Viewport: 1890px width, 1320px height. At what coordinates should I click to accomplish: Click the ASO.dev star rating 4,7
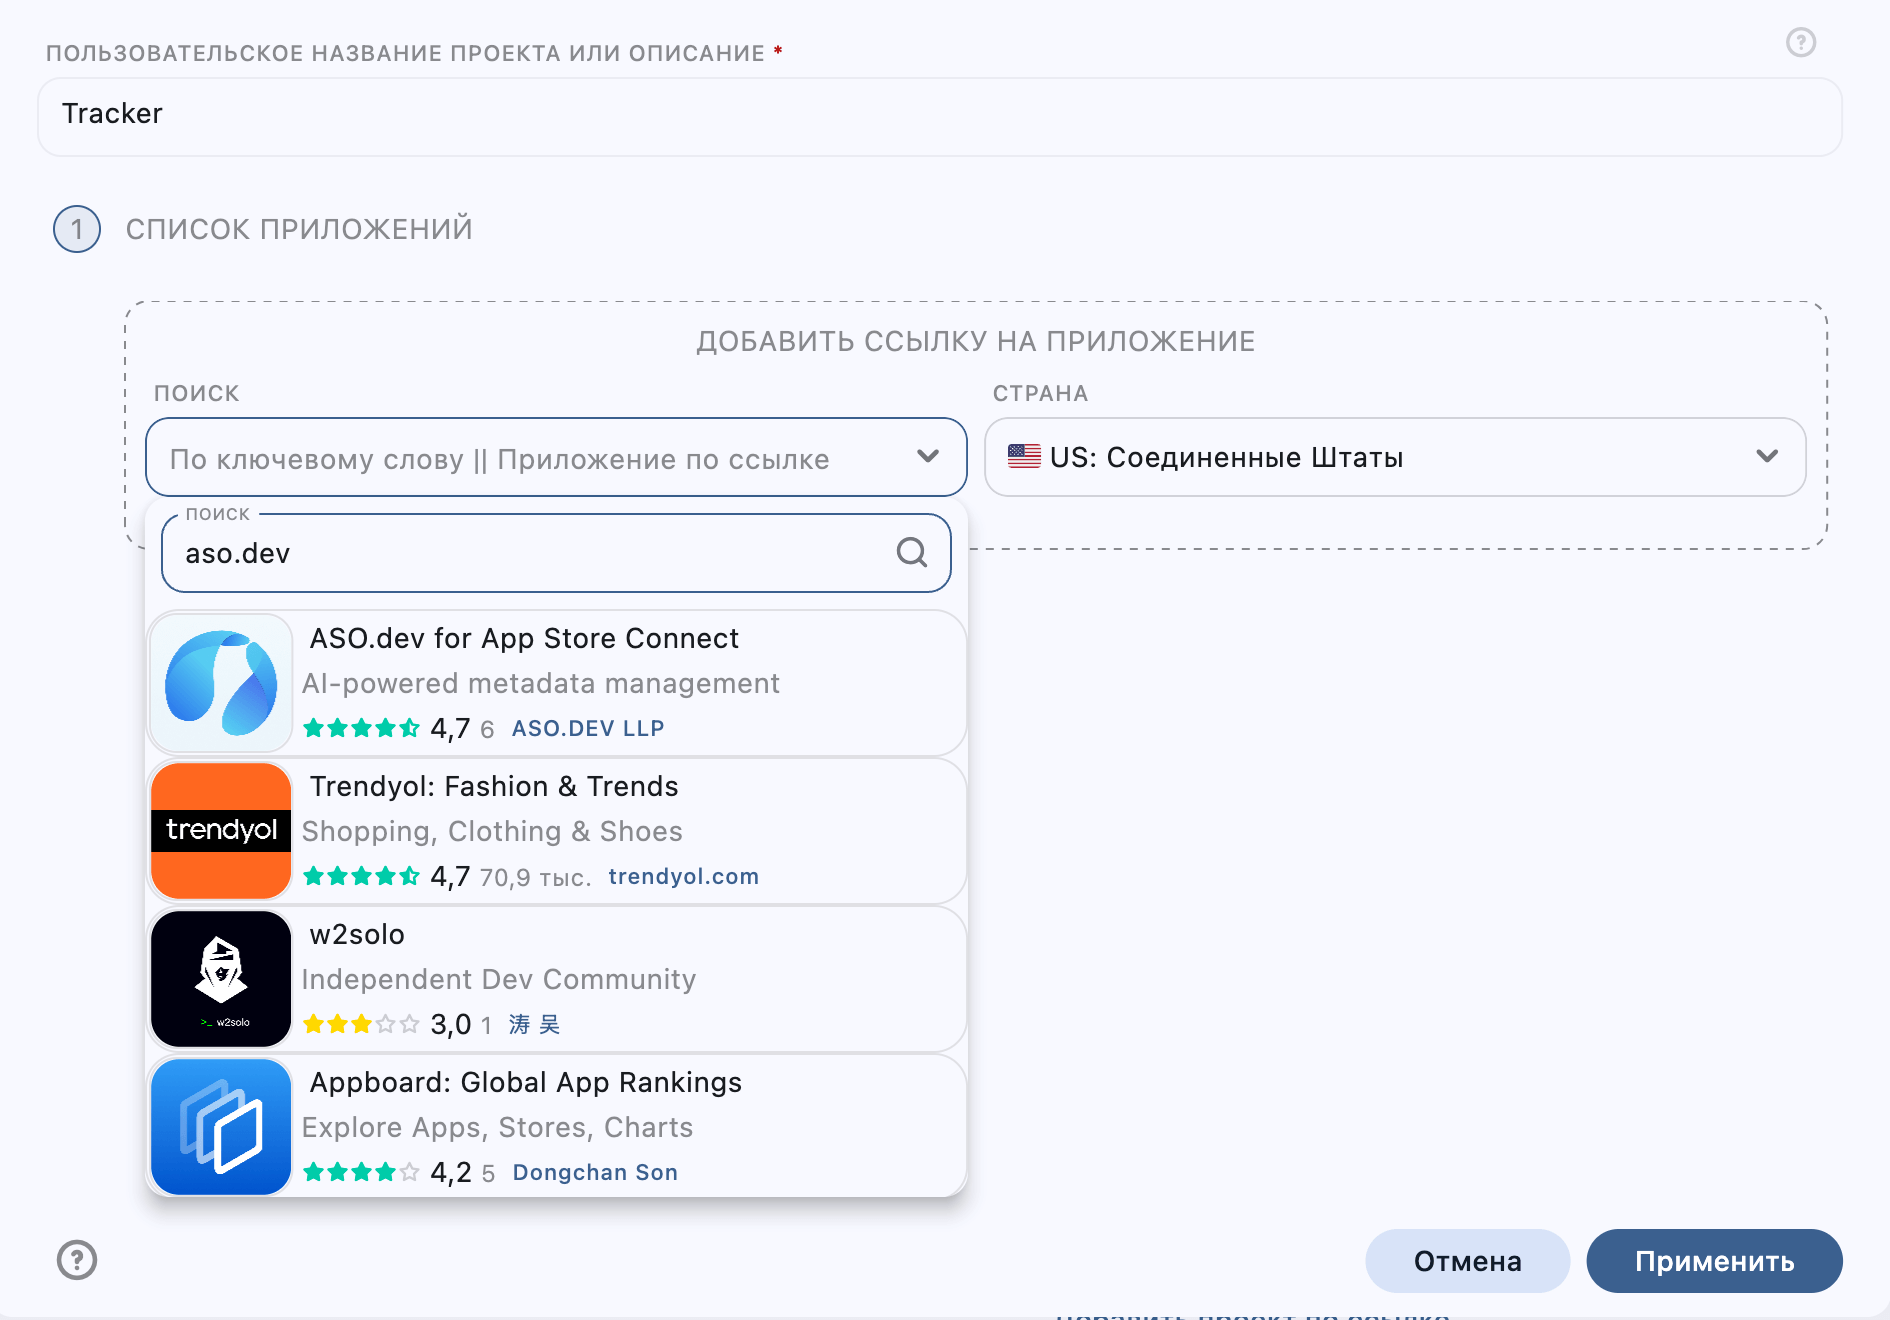386,728
